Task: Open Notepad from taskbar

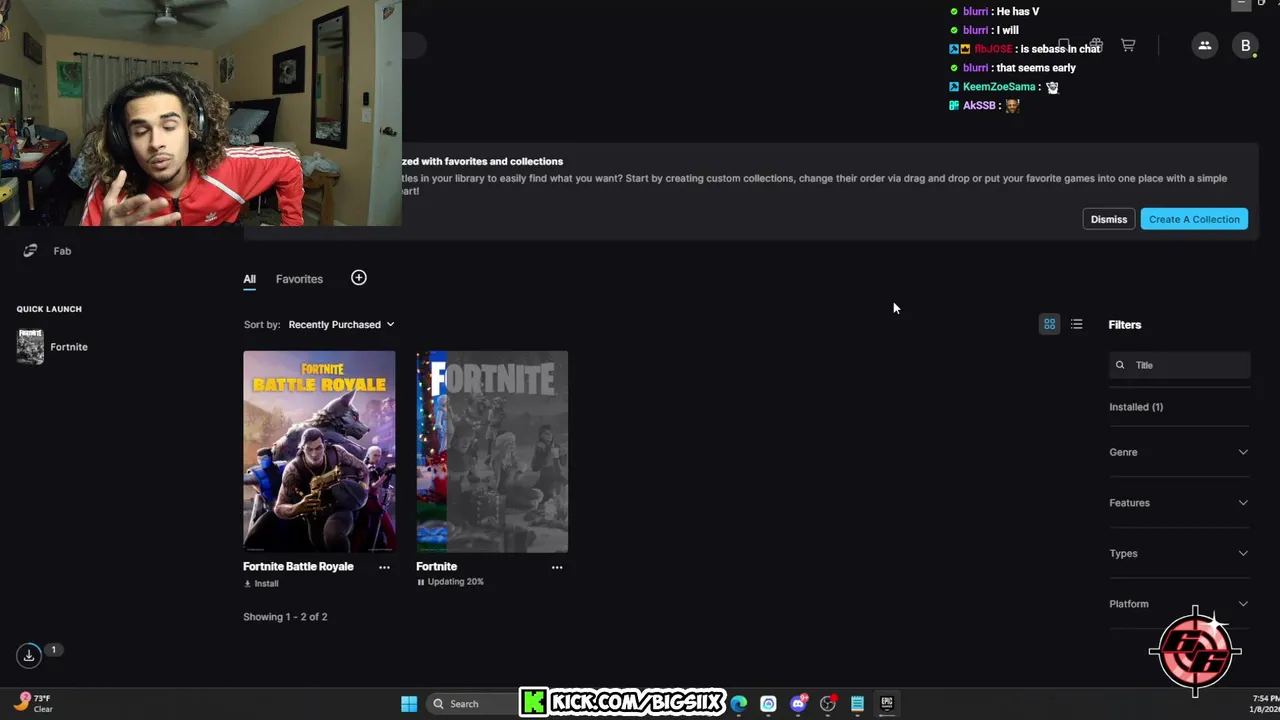Action: (857, 704)
